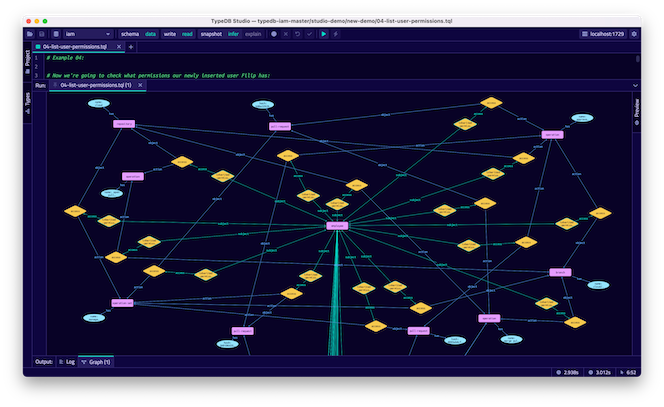Add a new editor tab with plus
664x407 pixels.
coord(131,47)
